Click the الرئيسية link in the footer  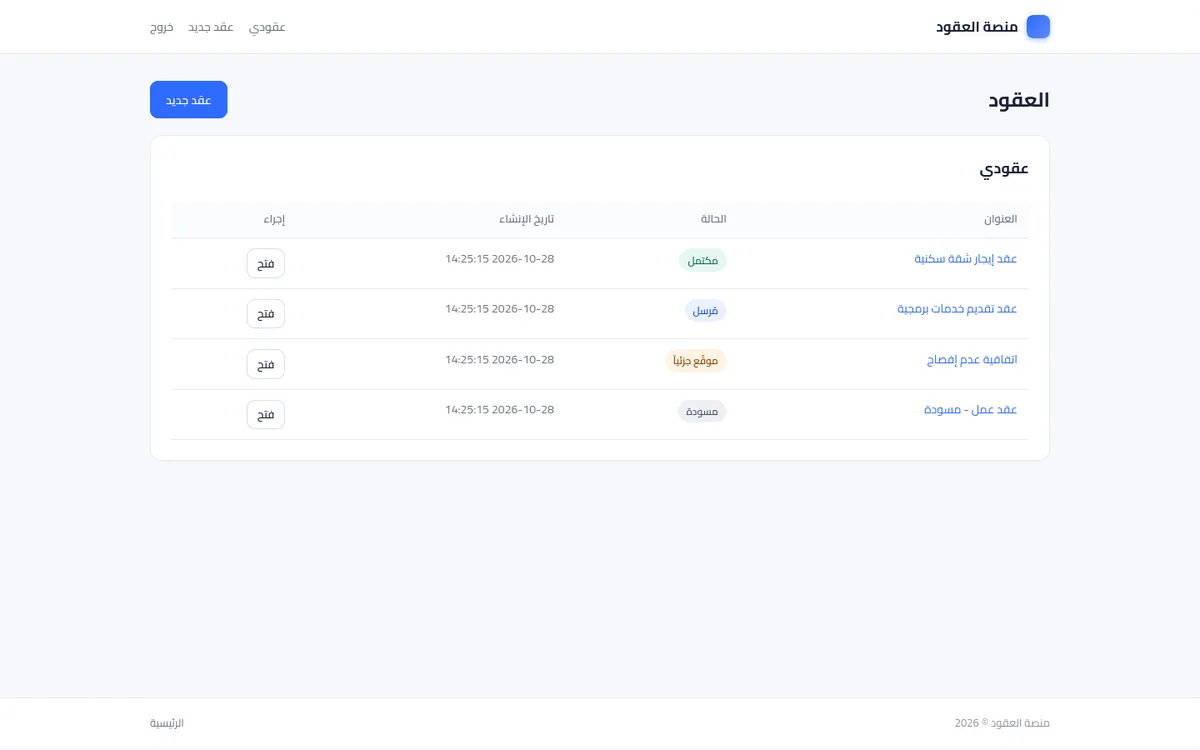pos(167,723)
